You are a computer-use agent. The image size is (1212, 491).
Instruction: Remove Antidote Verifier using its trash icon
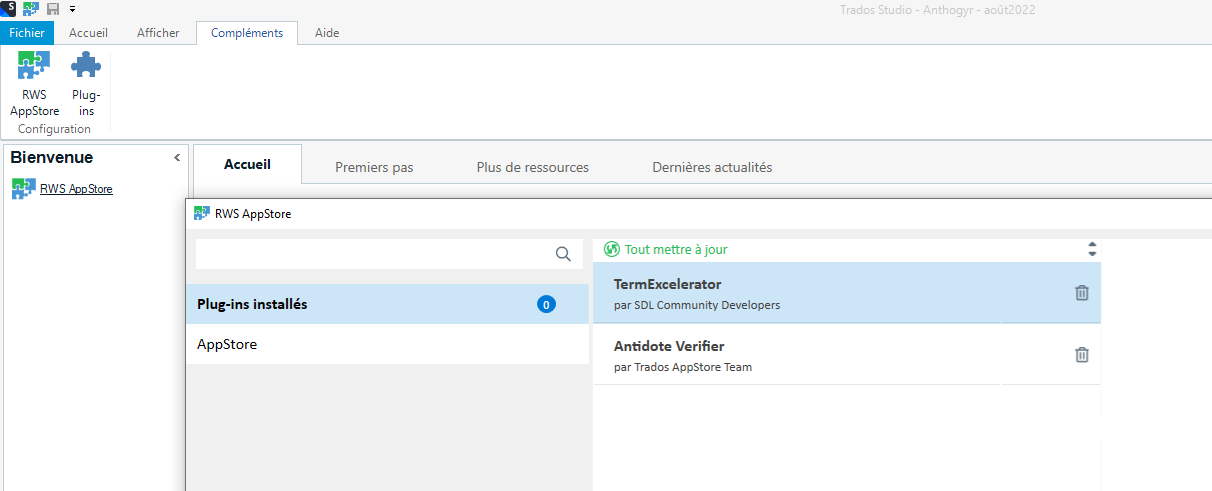pyautogui.click(x=1081, y=354)
